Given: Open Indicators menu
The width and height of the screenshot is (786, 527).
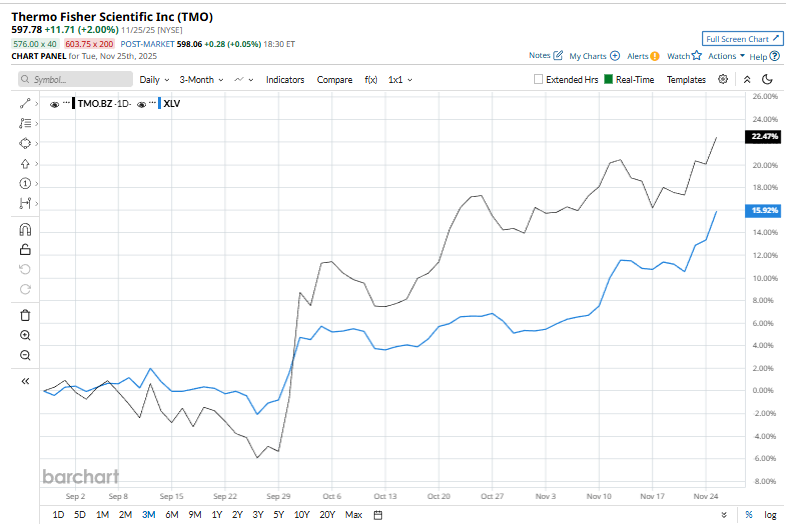Looking at the screenshot, I should tap(285, 80).
